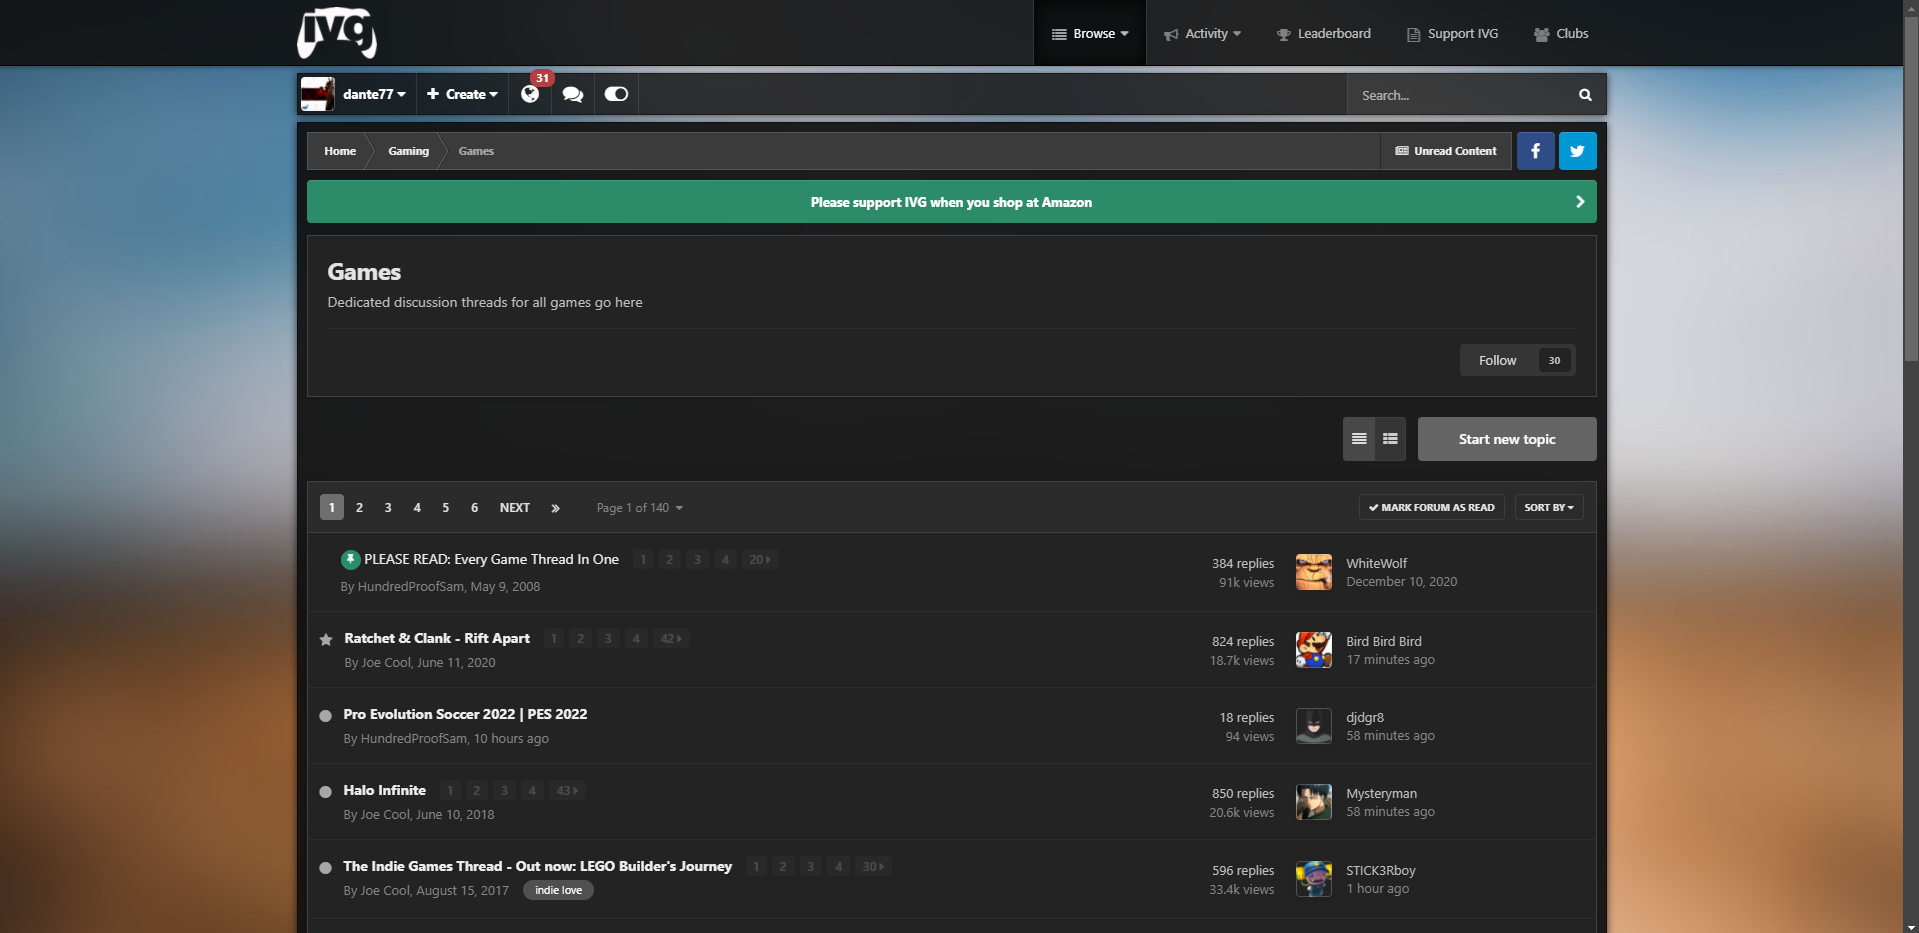The height and width of the screenshot is (933, 1919).
Task: Click the search magnifier icon
Action: pyautogui.click(x=1585, y=95)
